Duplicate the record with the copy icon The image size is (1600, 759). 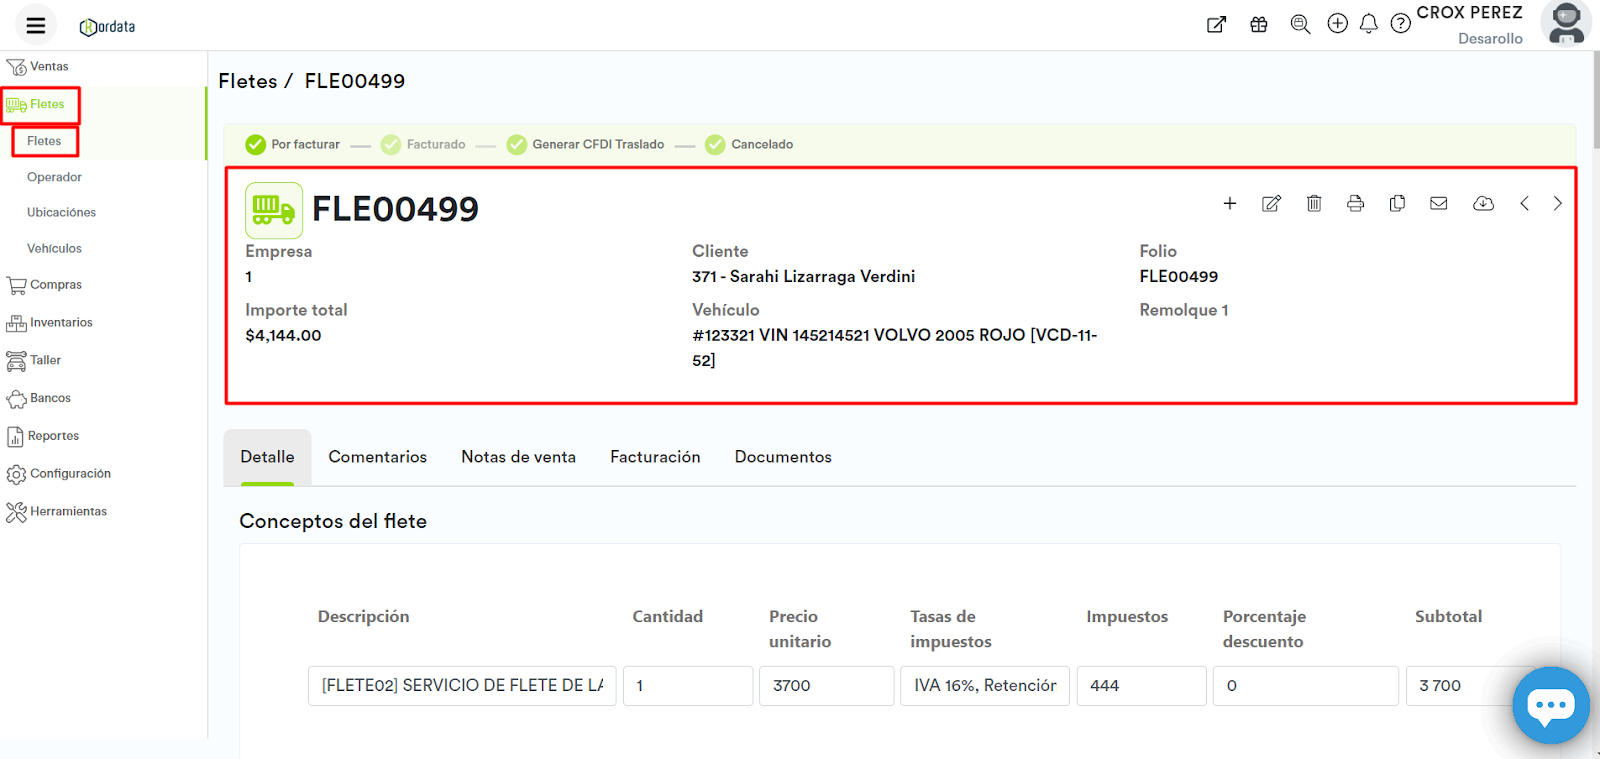[x=1397, y=204]
